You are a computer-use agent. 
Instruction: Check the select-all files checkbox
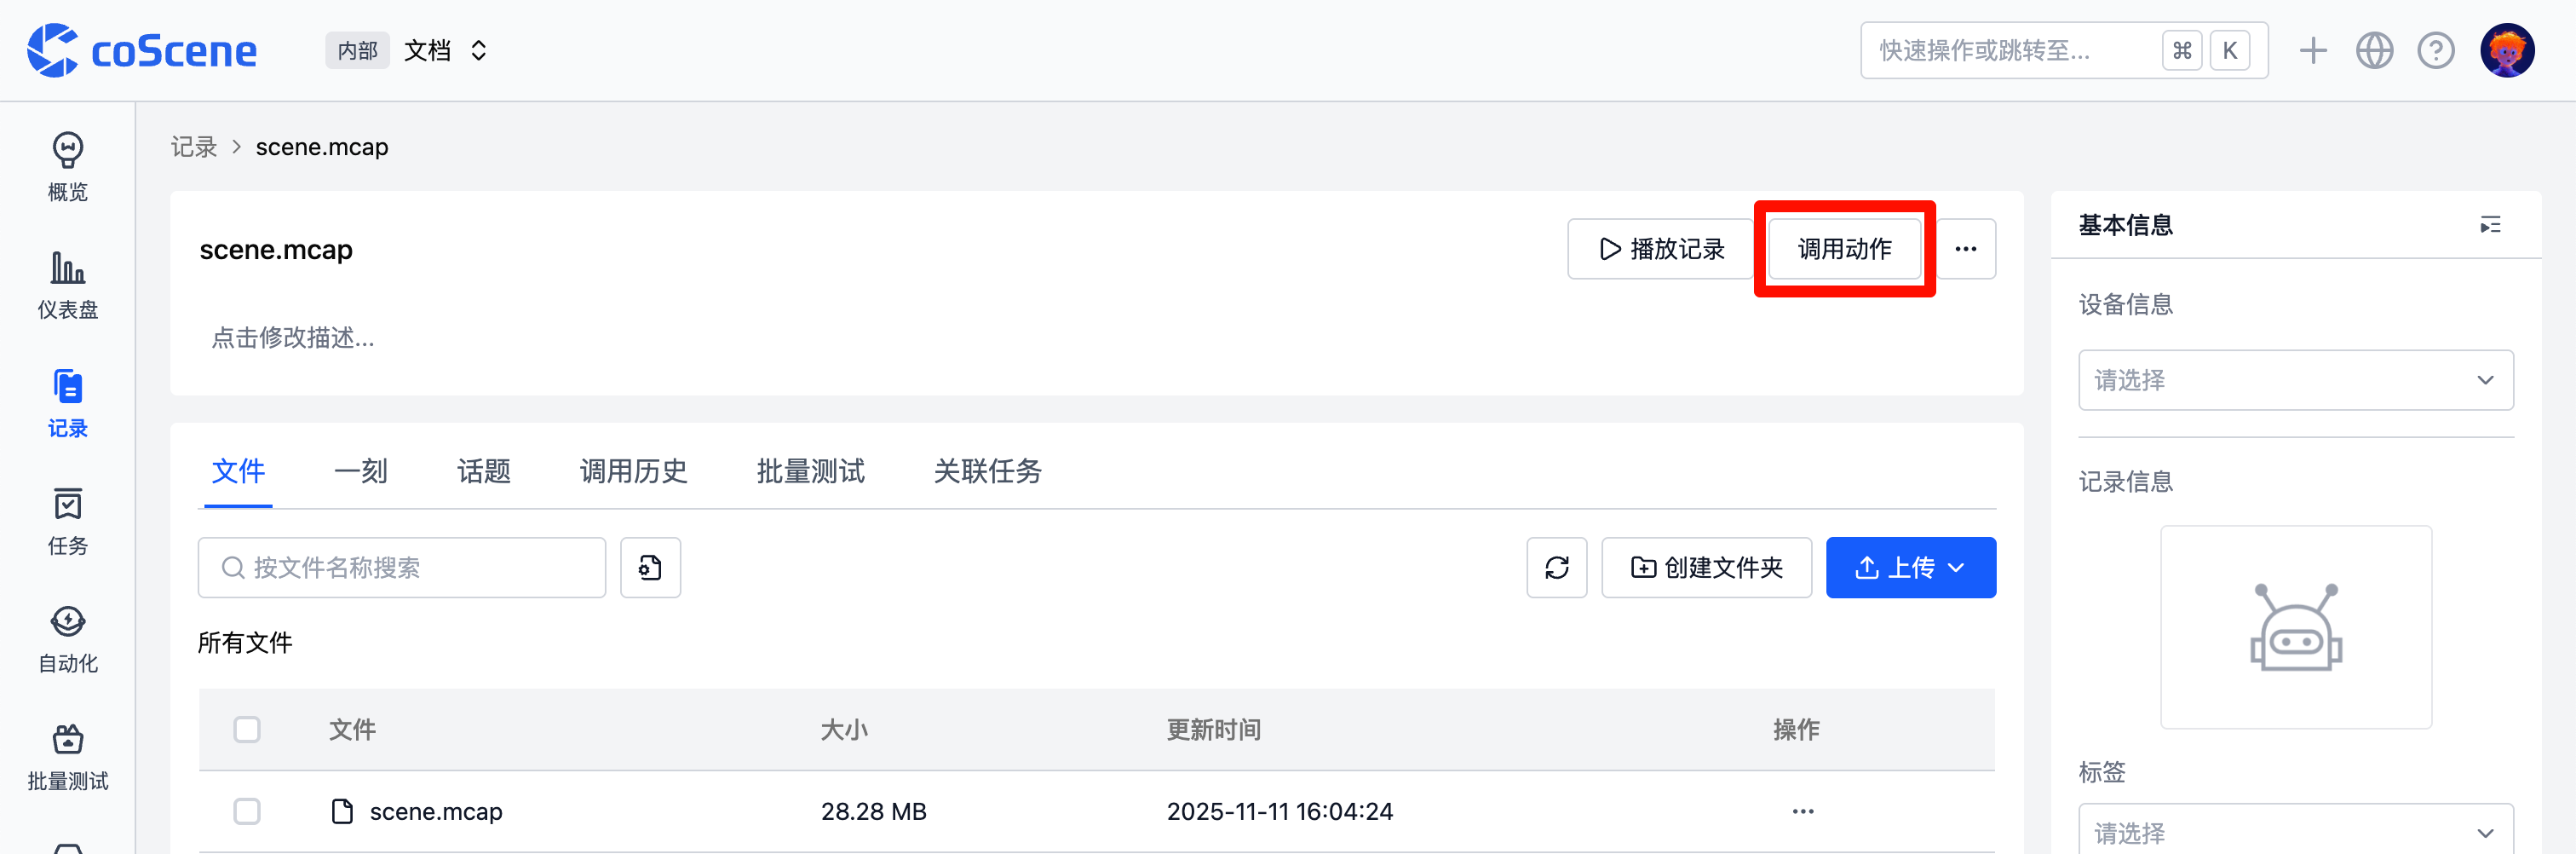pos(247,729)
